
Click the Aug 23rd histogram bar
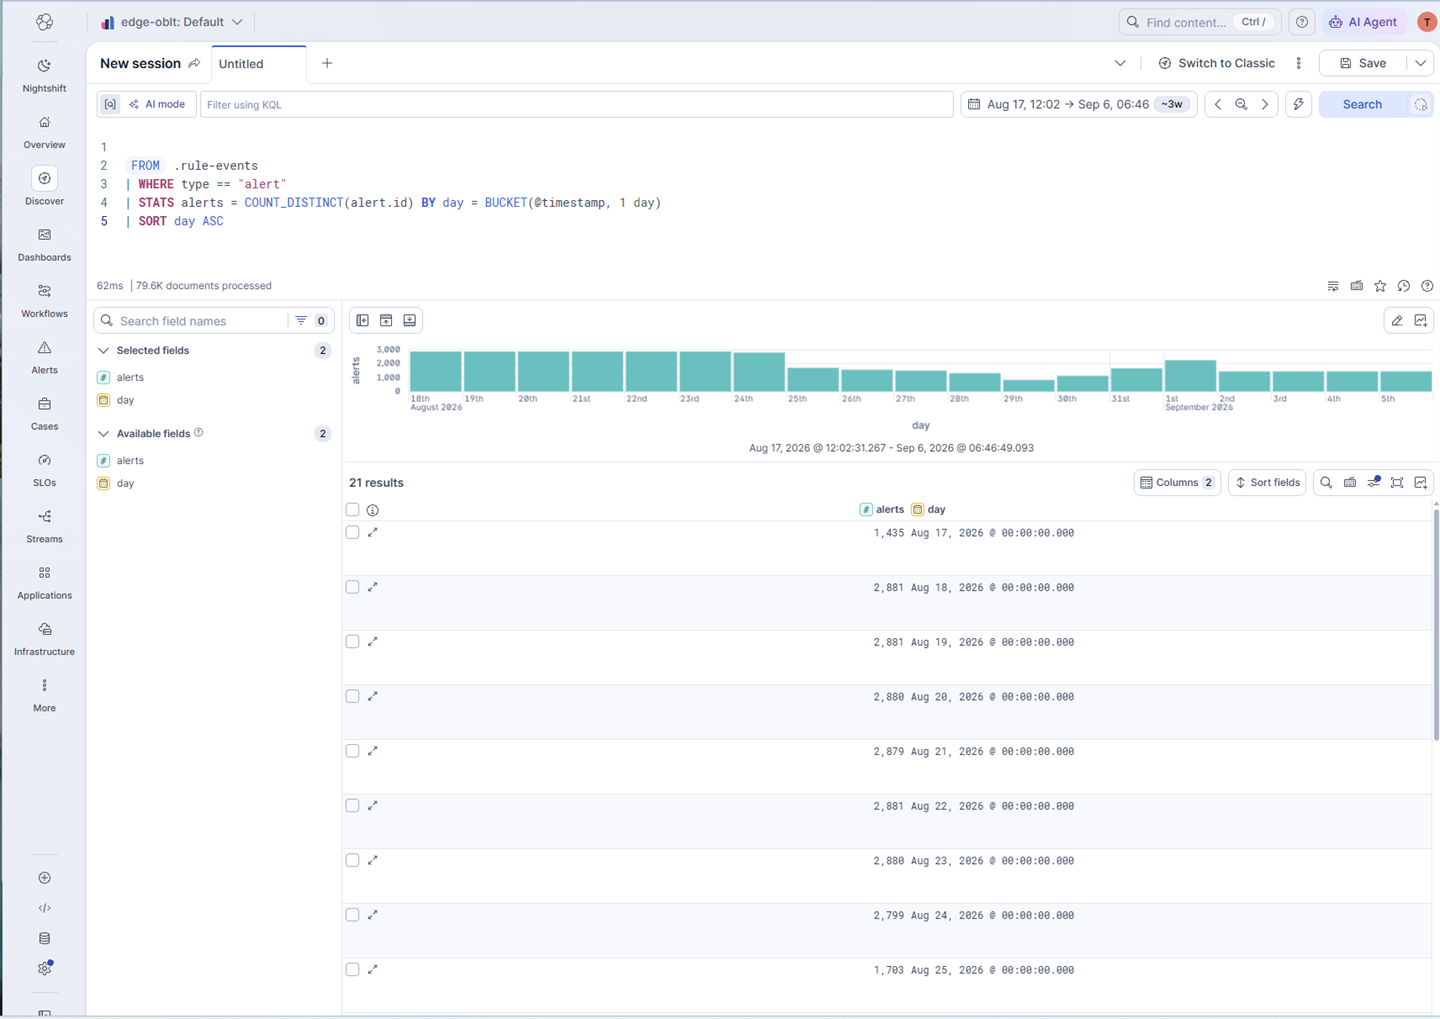pos(705,371)
